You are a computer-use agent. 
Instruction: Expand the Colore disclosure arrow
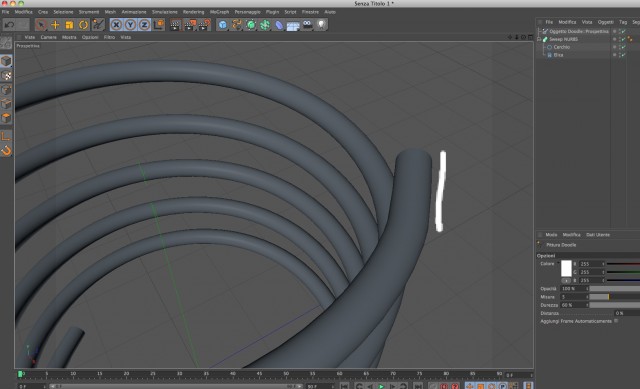click(558, 263)
